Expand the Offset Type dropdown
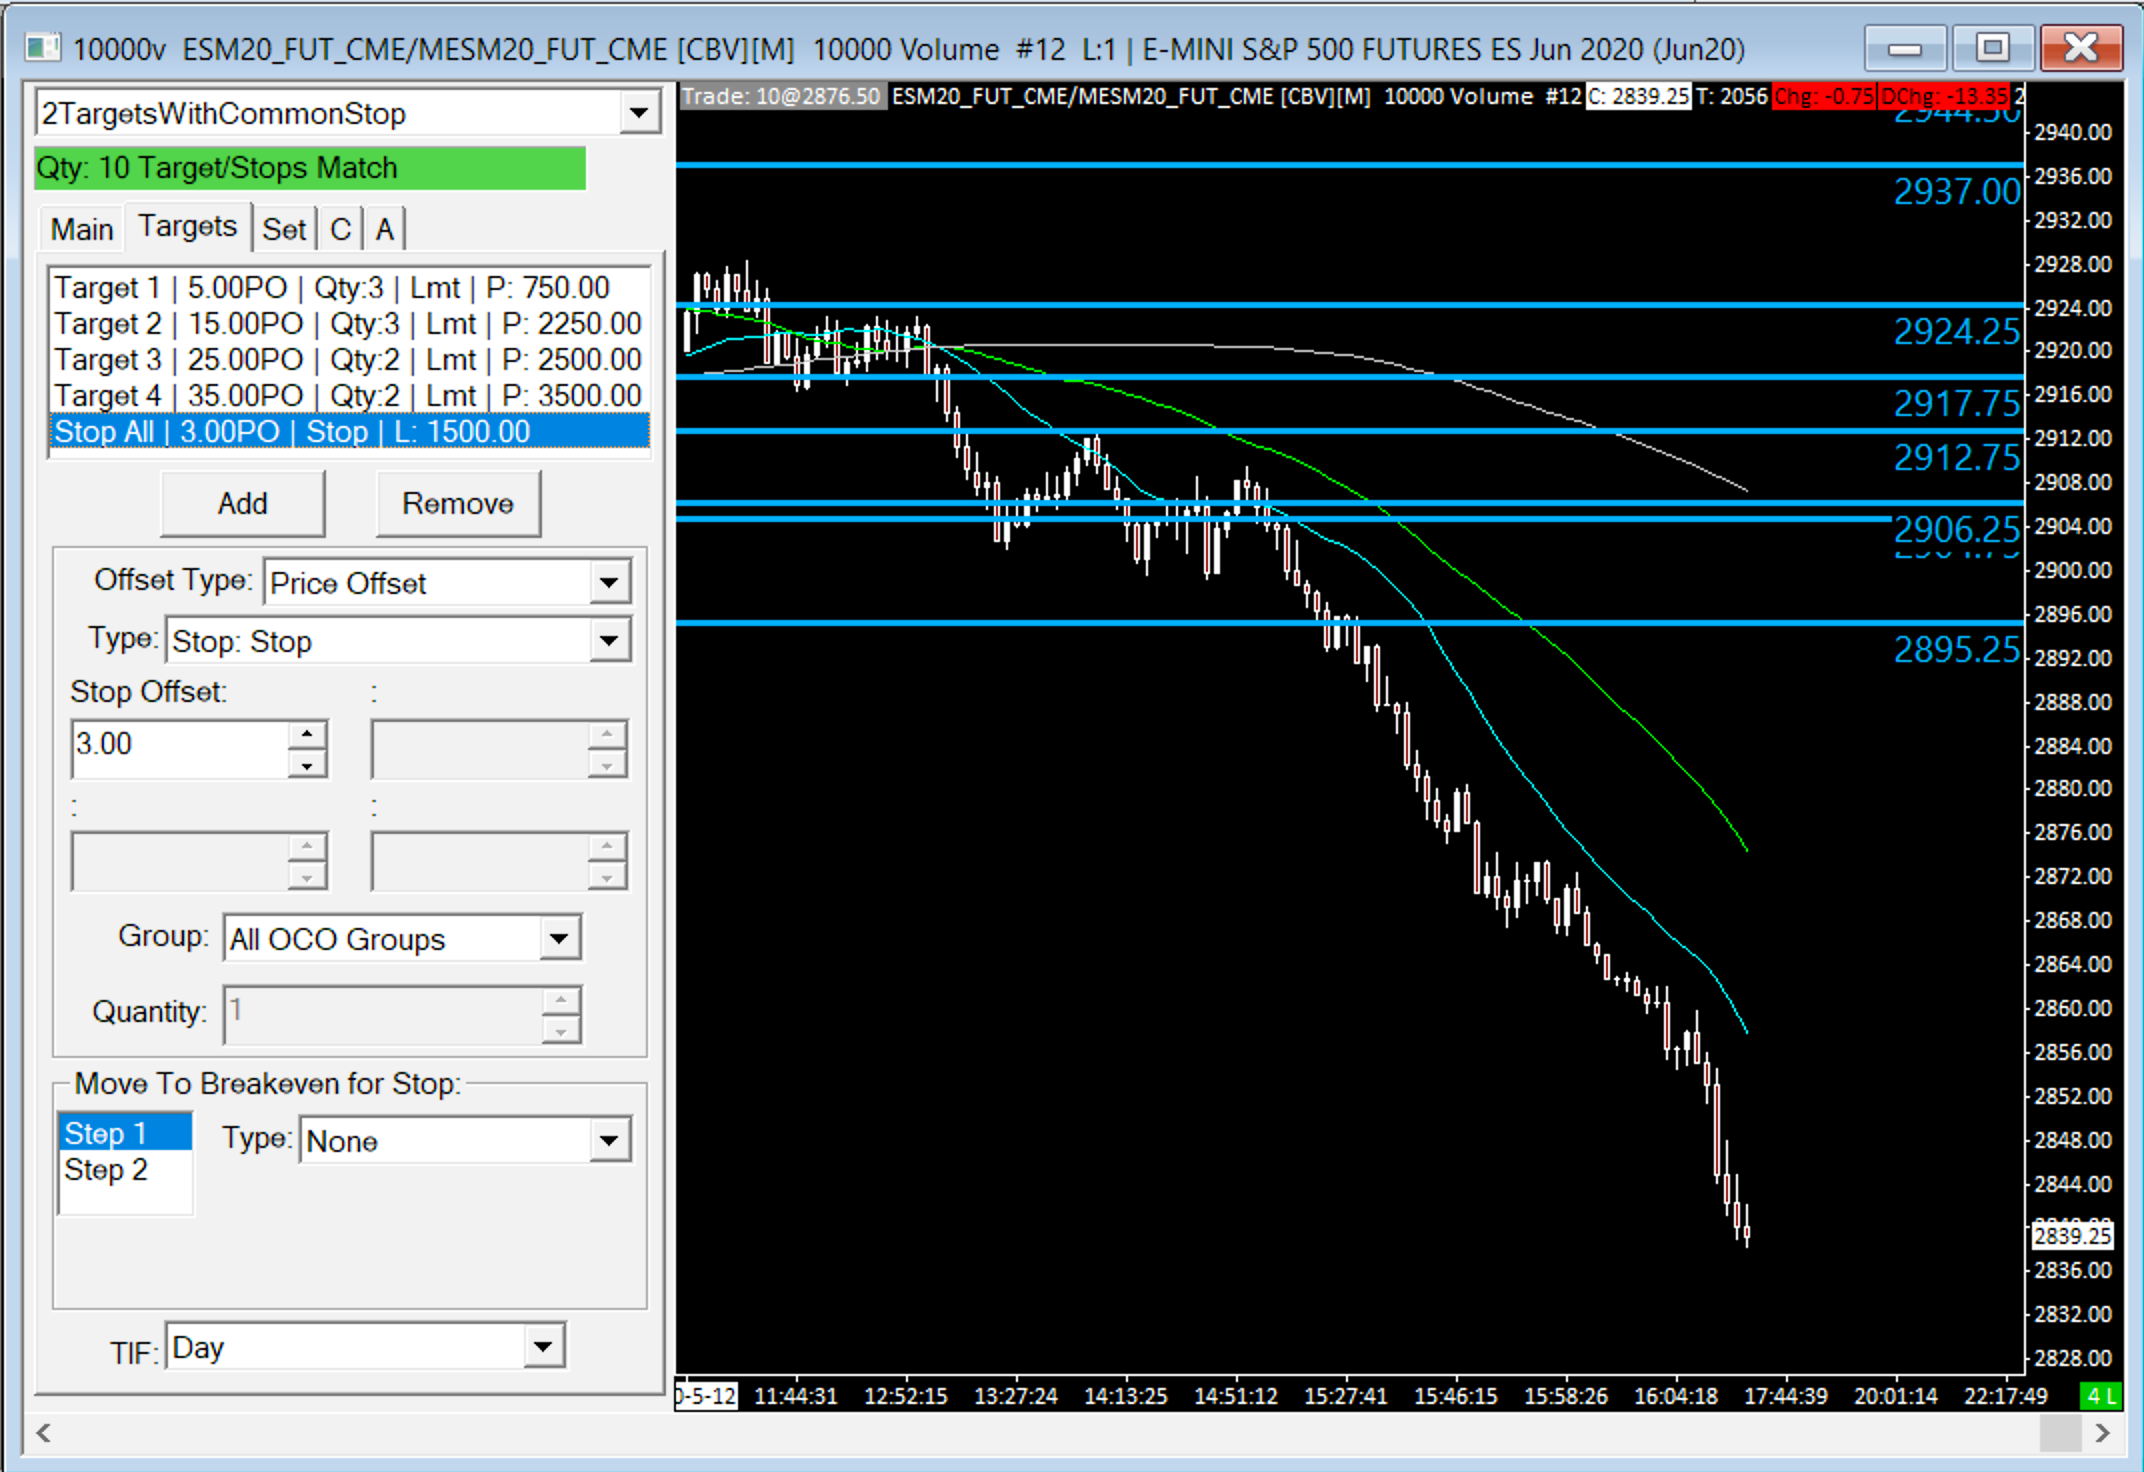 point(609,583)
